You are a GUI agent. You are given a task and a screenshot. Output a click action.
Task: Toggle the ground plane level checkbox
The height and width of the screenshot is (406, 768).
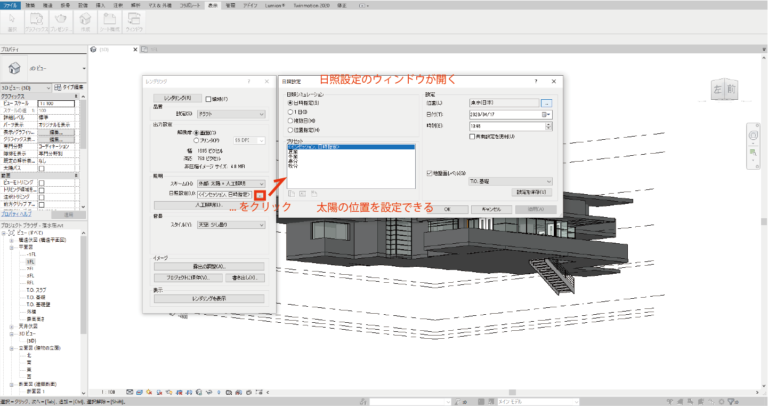(x=430, y=172)
